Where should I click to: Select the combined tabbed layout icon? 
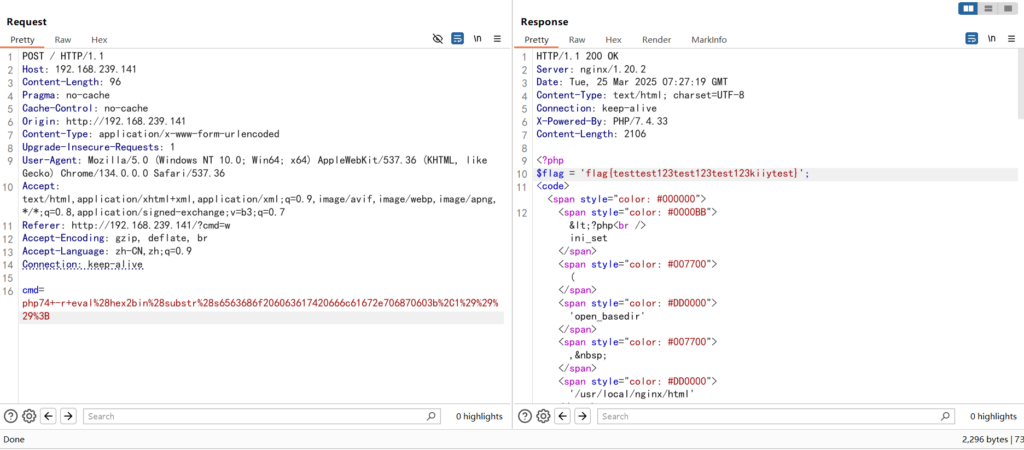click(x=1007, y=9)
